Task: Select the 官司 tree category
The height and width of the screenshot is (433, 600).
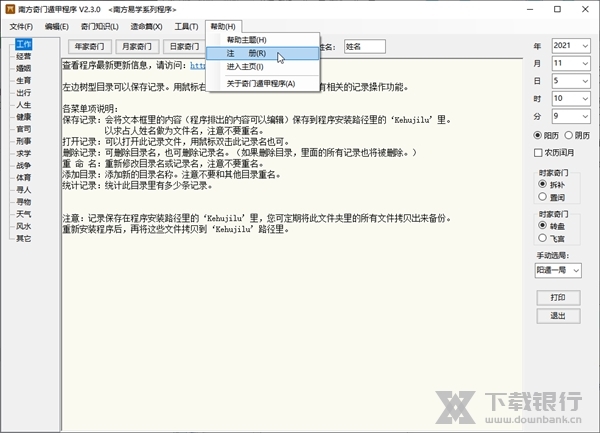Action: (x=23, y=129)
